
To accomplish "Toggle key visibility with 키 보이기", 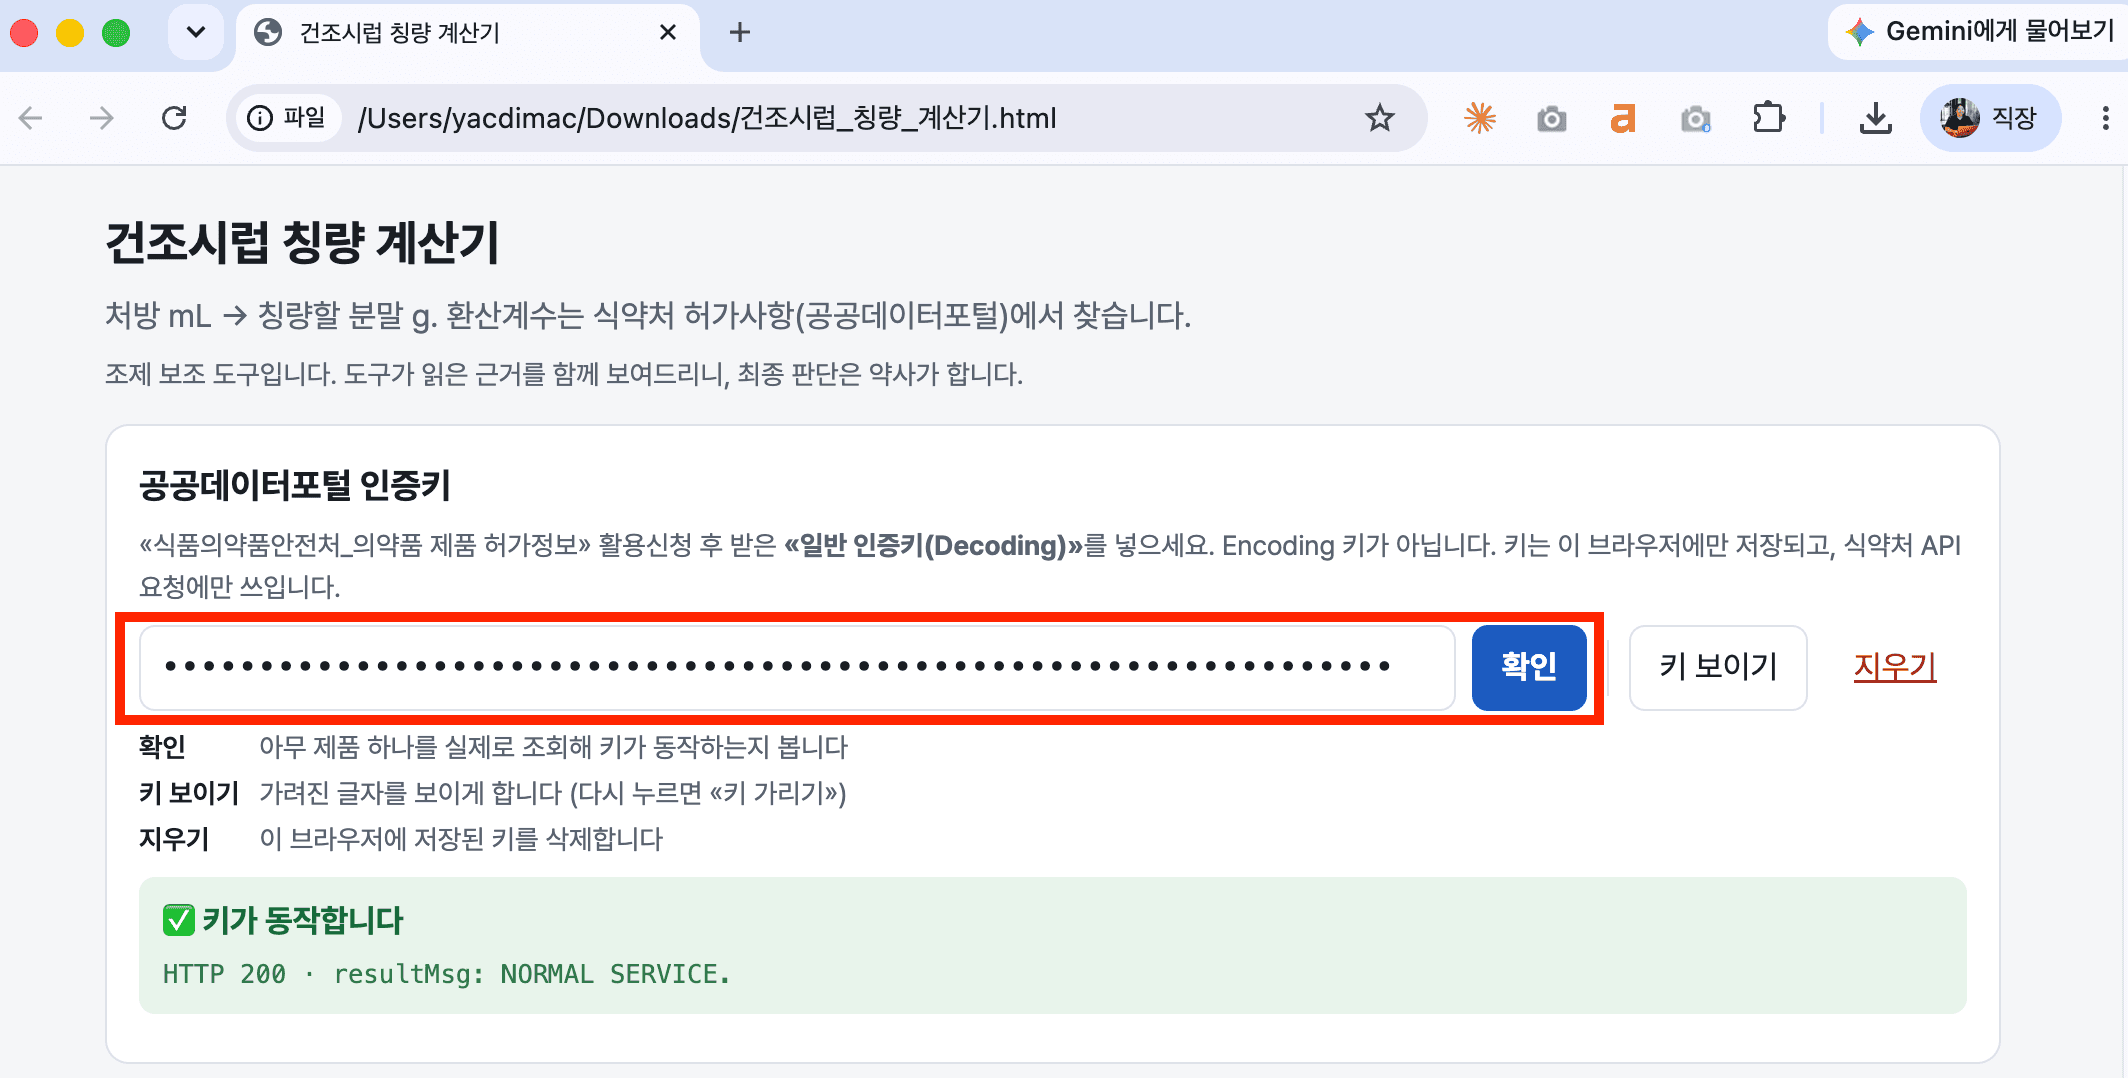I will point(1718,667).
